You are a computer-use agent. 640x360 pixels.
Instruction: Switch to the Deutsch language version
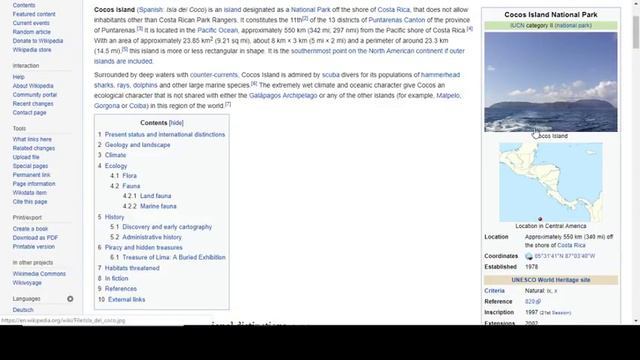(x=23, y=310)
